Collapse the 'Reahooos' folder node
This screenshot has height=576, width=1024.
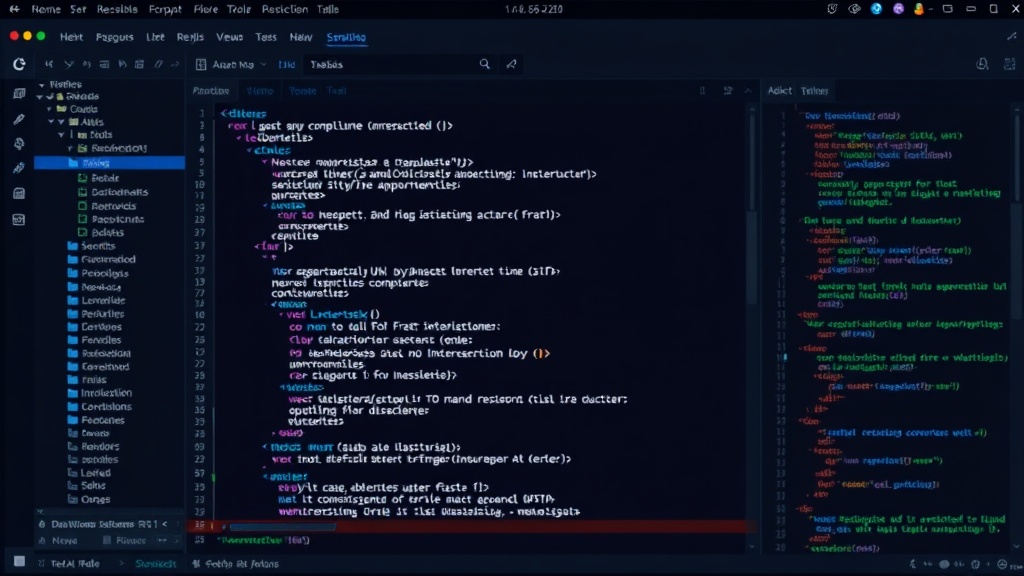pyautogui.click(x=70, y=149)
